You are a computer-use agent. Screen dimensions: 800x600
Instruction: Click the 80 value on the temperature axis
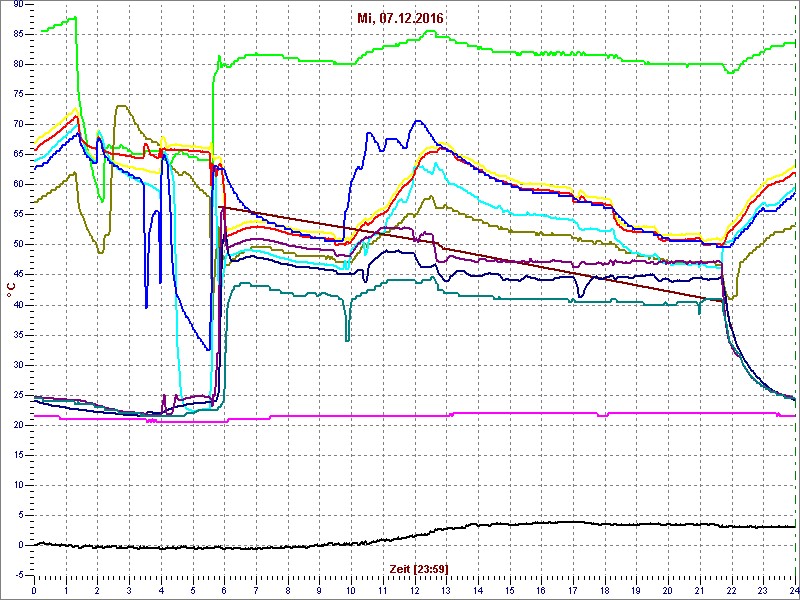[x=18, y=64]
